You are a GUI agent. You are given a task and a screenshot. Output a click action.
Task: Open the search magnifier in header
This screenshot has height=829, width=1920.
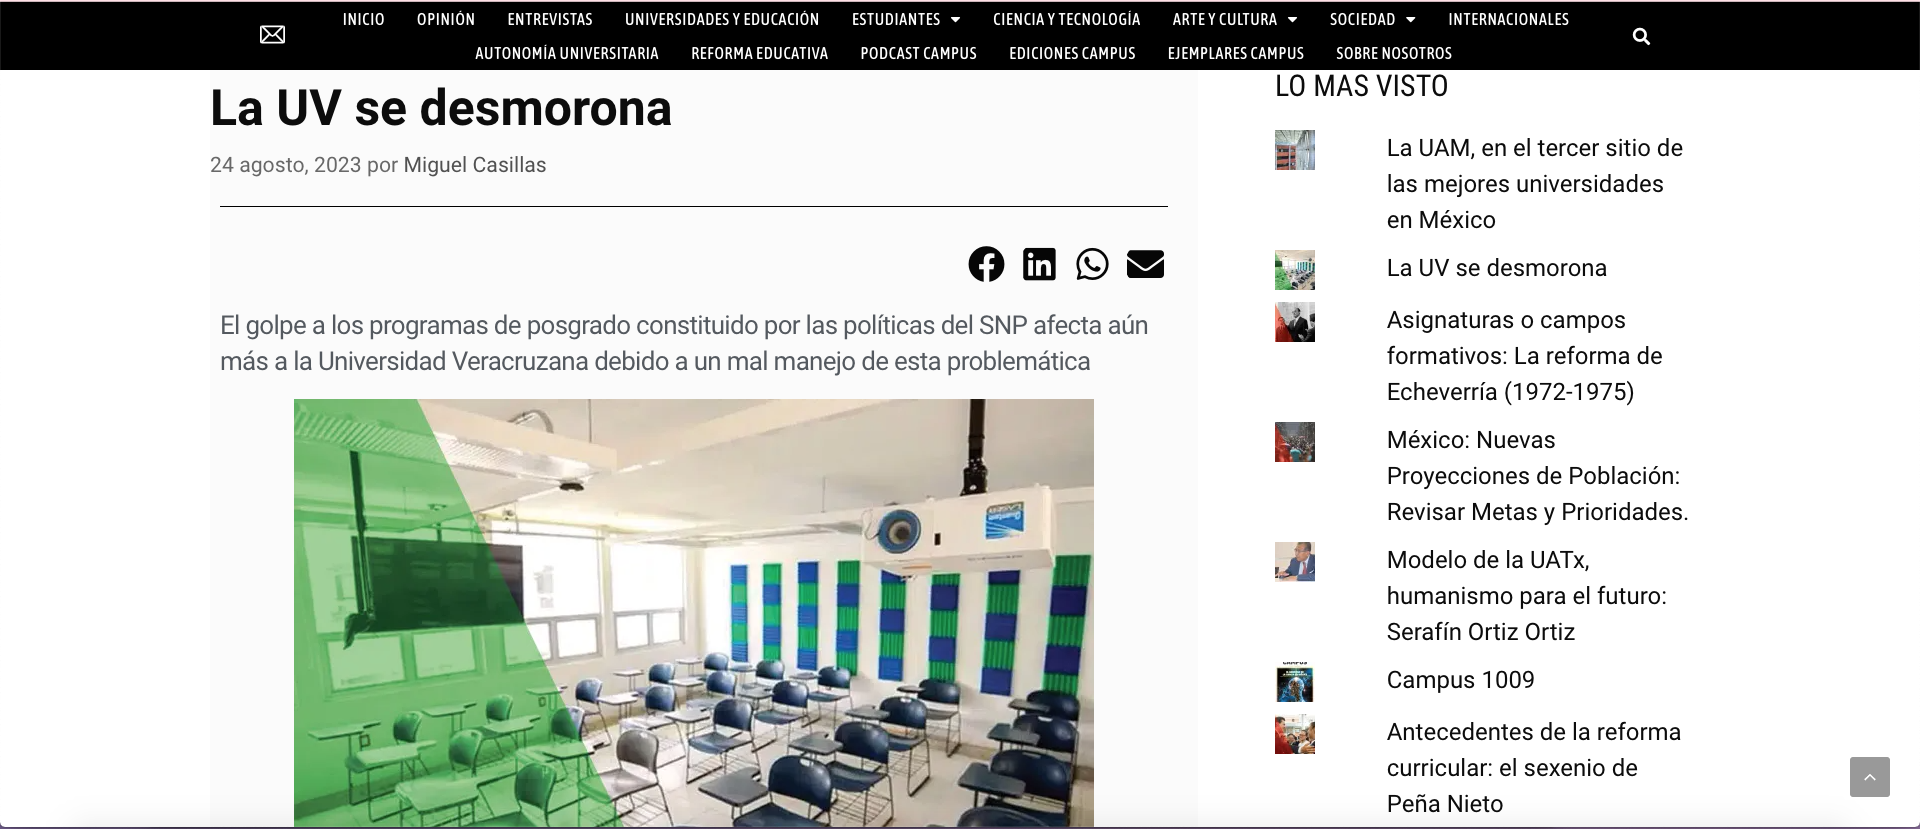[1641, 36]
